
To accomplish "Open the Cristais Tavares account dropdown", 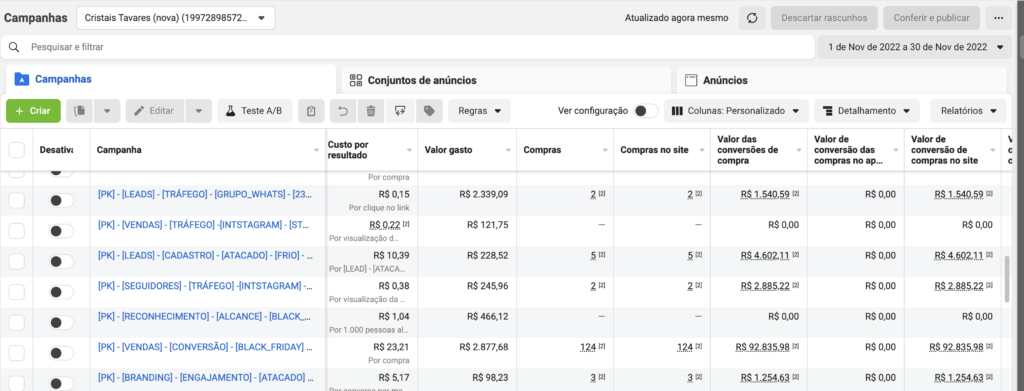I will tap(176, 18).
